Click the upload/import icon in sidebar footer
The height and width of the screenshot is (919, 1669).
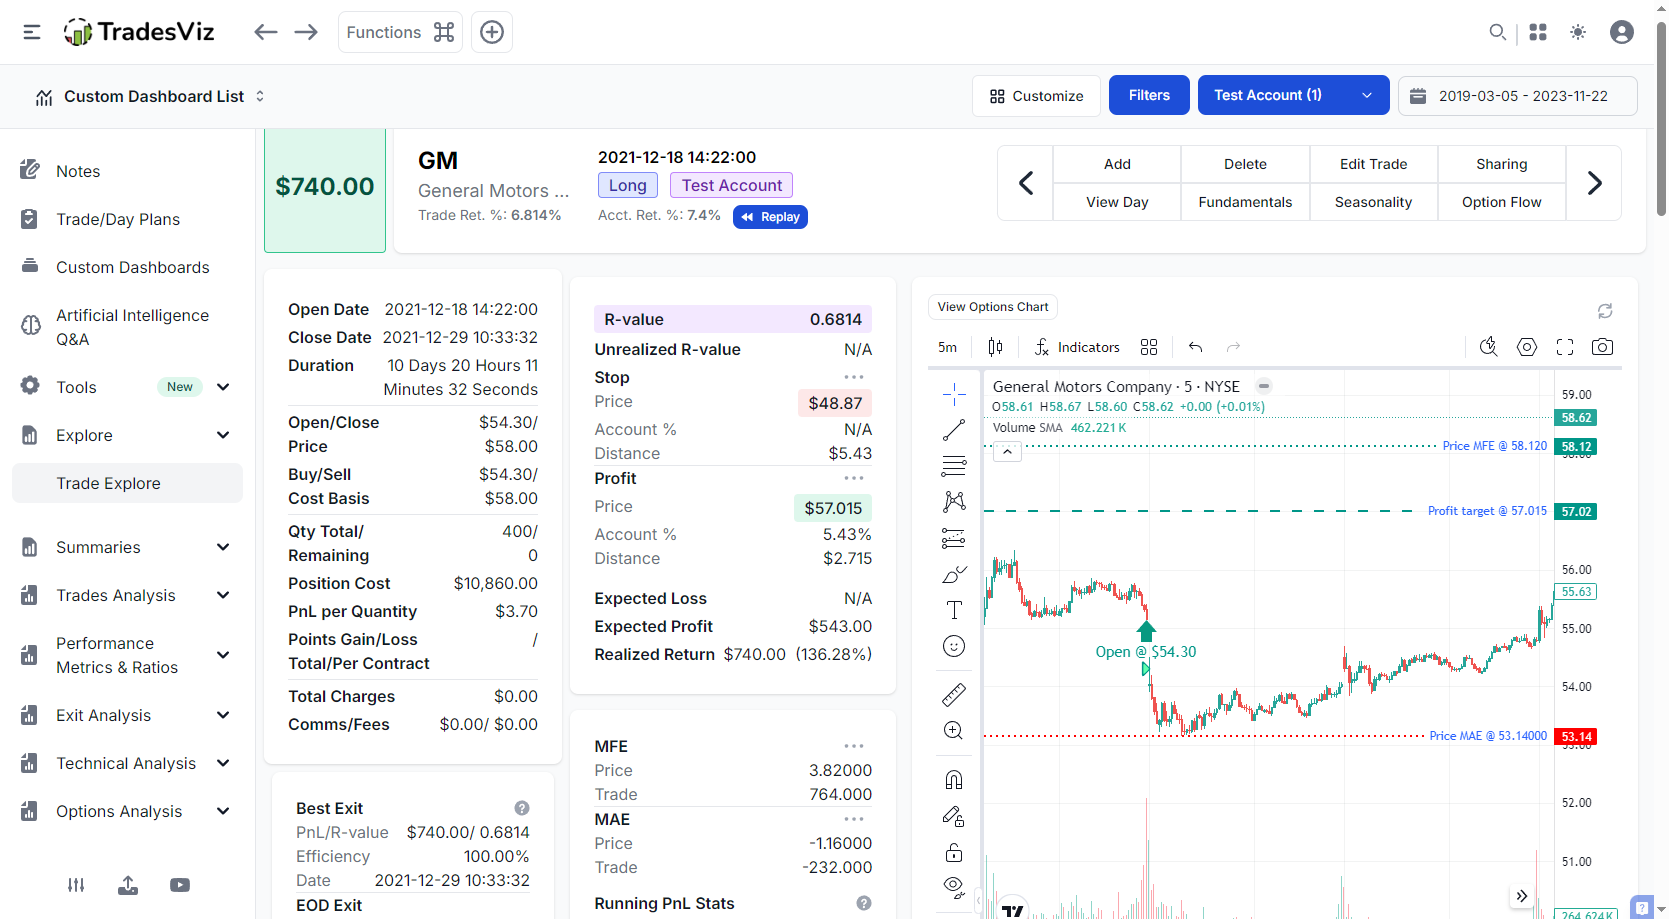[x=128, y=885]
